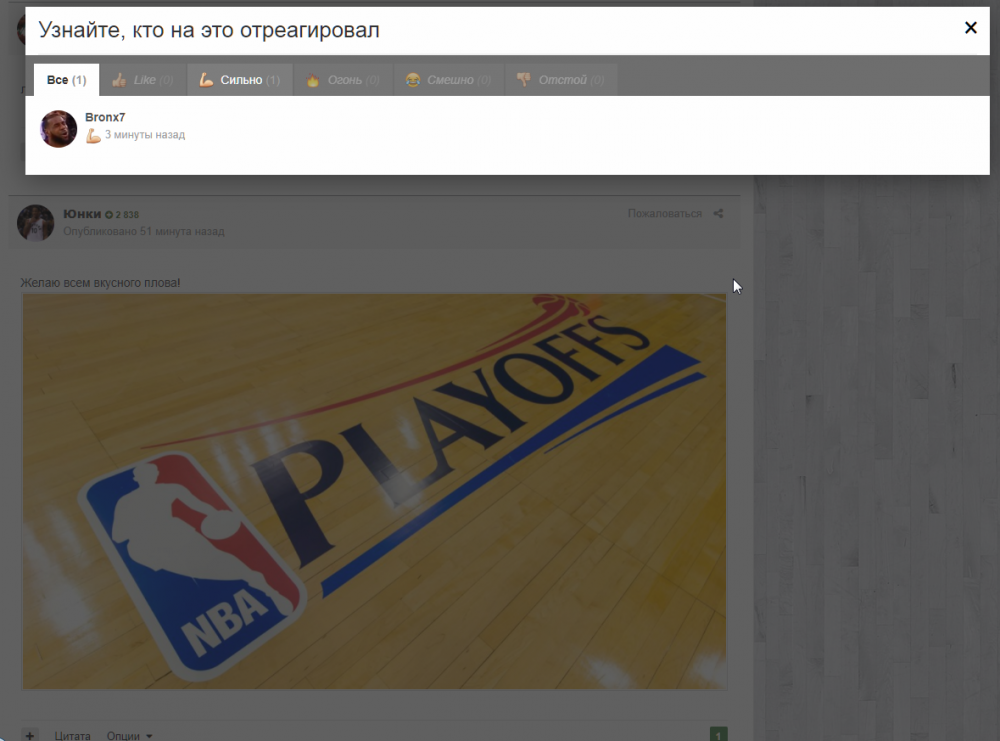The image size is (1000, 741).
Task: Open the "Сильно (1)" reactions tab
Action: click(x=239, y=80)
